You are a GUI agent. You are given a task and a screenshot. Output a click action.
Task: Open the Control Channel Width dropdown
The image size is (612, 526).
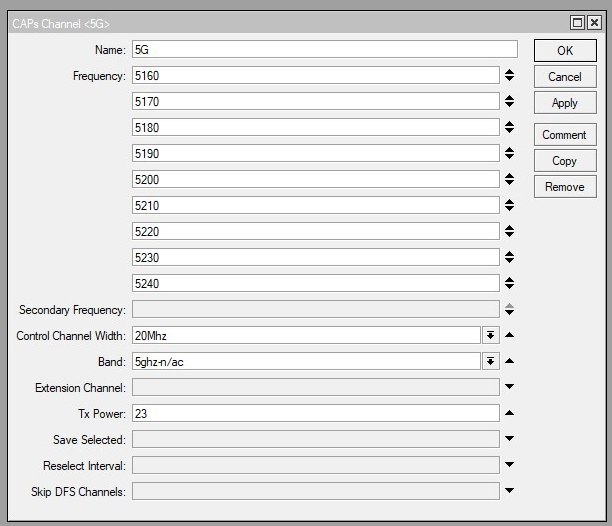[x=491, y=336]
